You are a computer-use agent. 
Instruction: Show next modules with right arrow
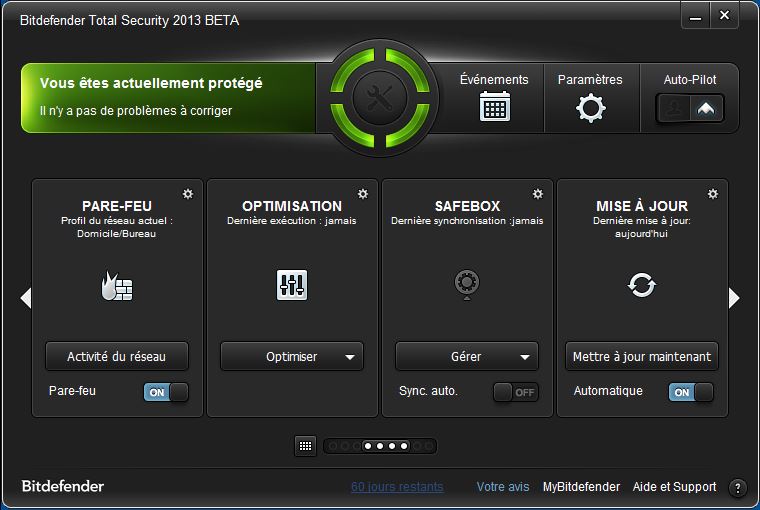(734, 298)
